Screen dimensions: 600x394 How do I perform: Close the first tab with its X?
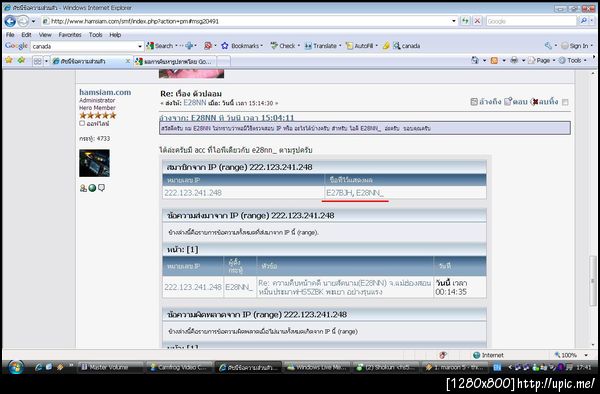(128, 61)
